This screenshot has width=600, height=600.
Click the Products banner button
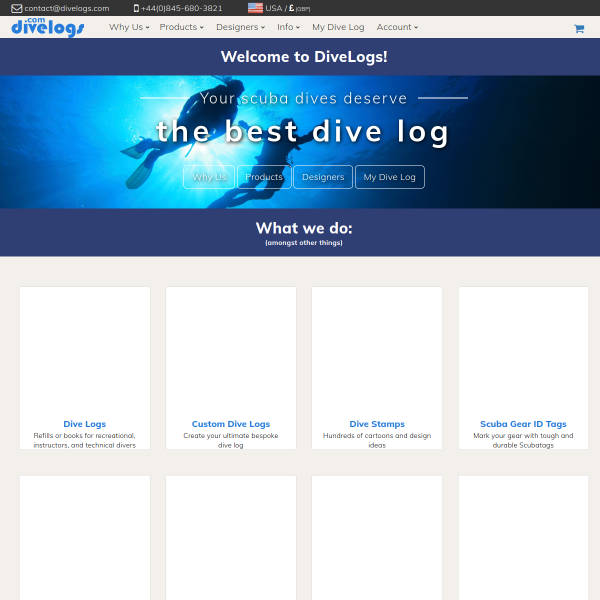tap(264, 177)
